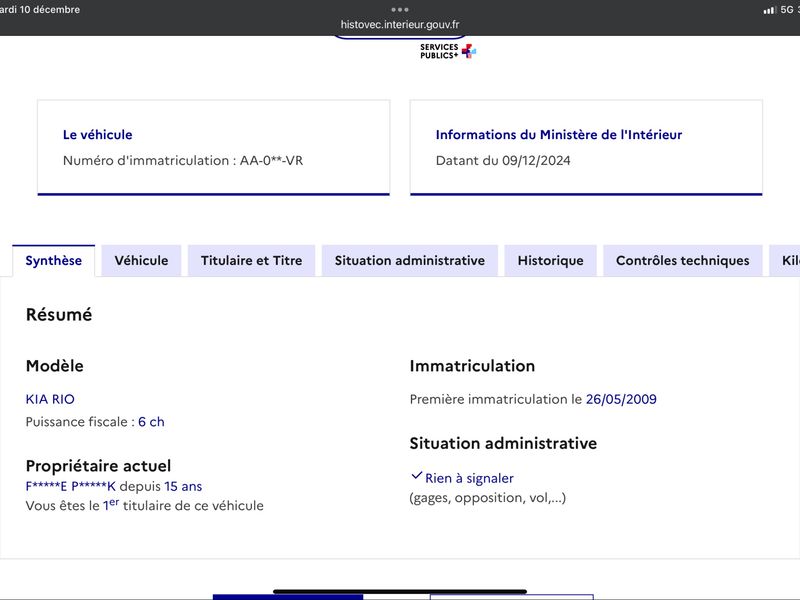Click the registration number AA-0**-VR line
The width and height of the screenshot is (800, 600).
coord(183,161)
